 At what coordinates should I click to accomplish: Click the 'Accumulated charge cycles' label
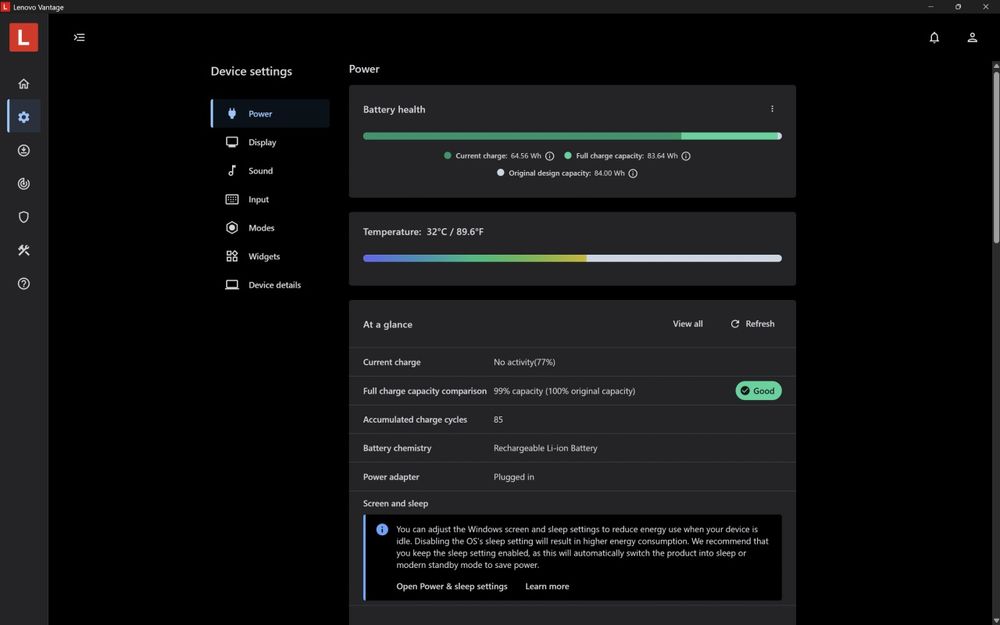click(415, 420)
